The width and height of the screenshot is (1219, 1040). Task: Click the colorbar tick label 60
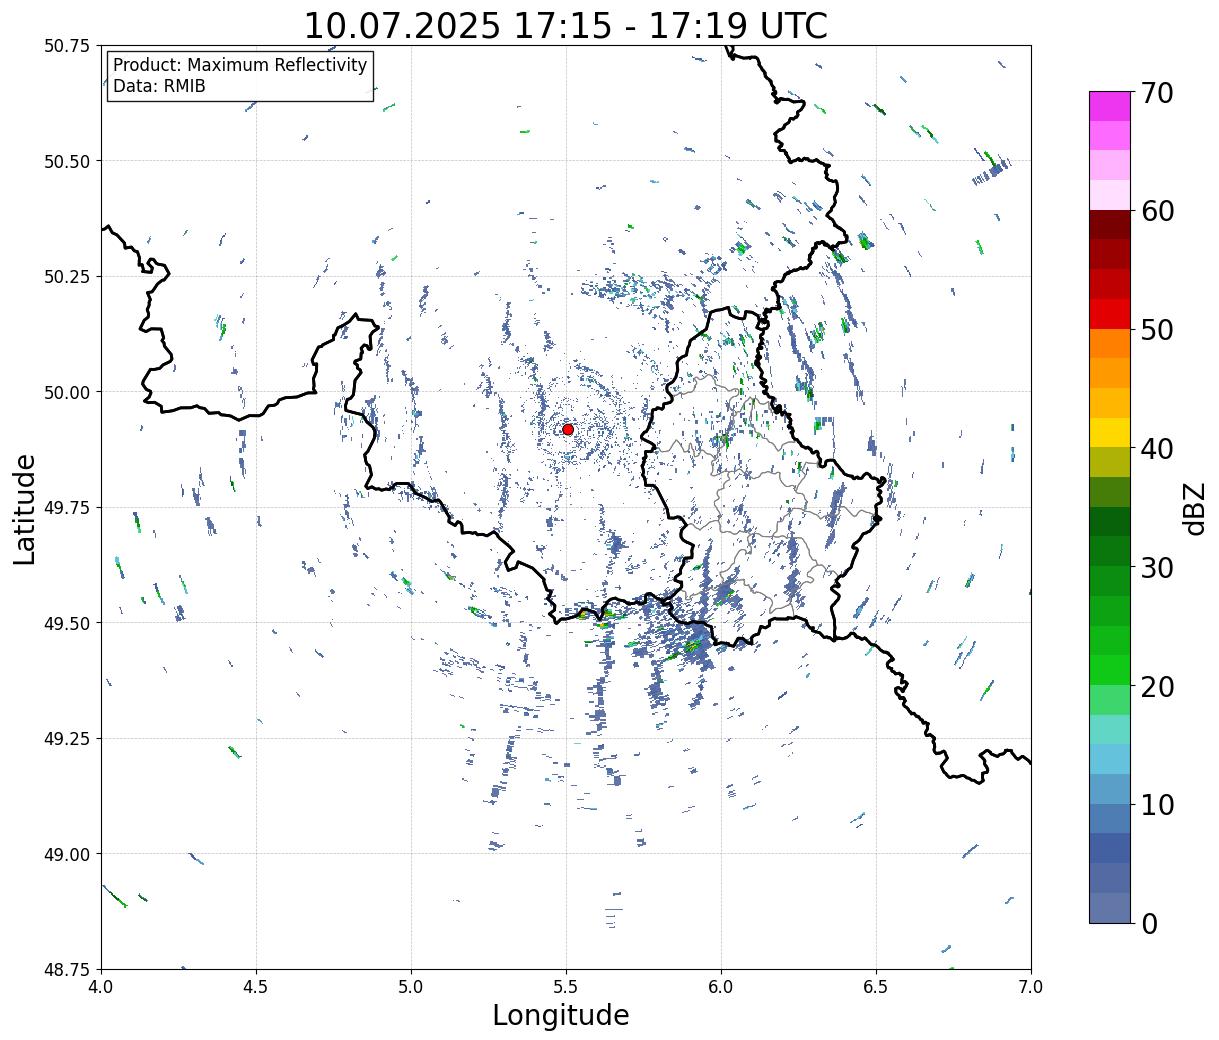pyautogui.click(x=1156, y=211)
